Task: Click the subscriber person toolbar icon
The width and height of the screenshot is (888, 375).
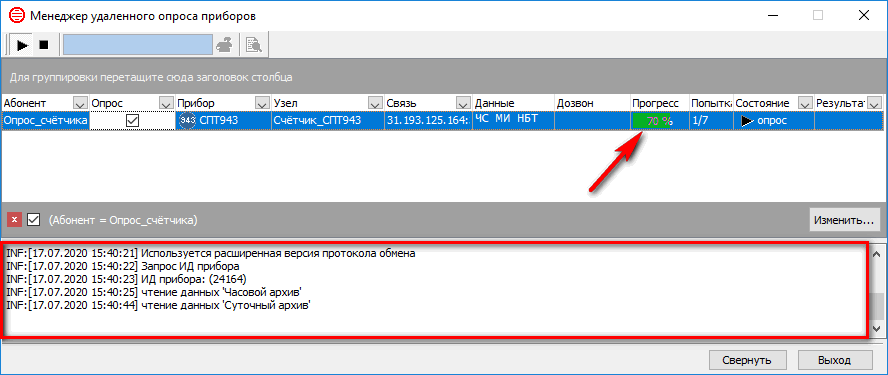Action: click(225, 44)
